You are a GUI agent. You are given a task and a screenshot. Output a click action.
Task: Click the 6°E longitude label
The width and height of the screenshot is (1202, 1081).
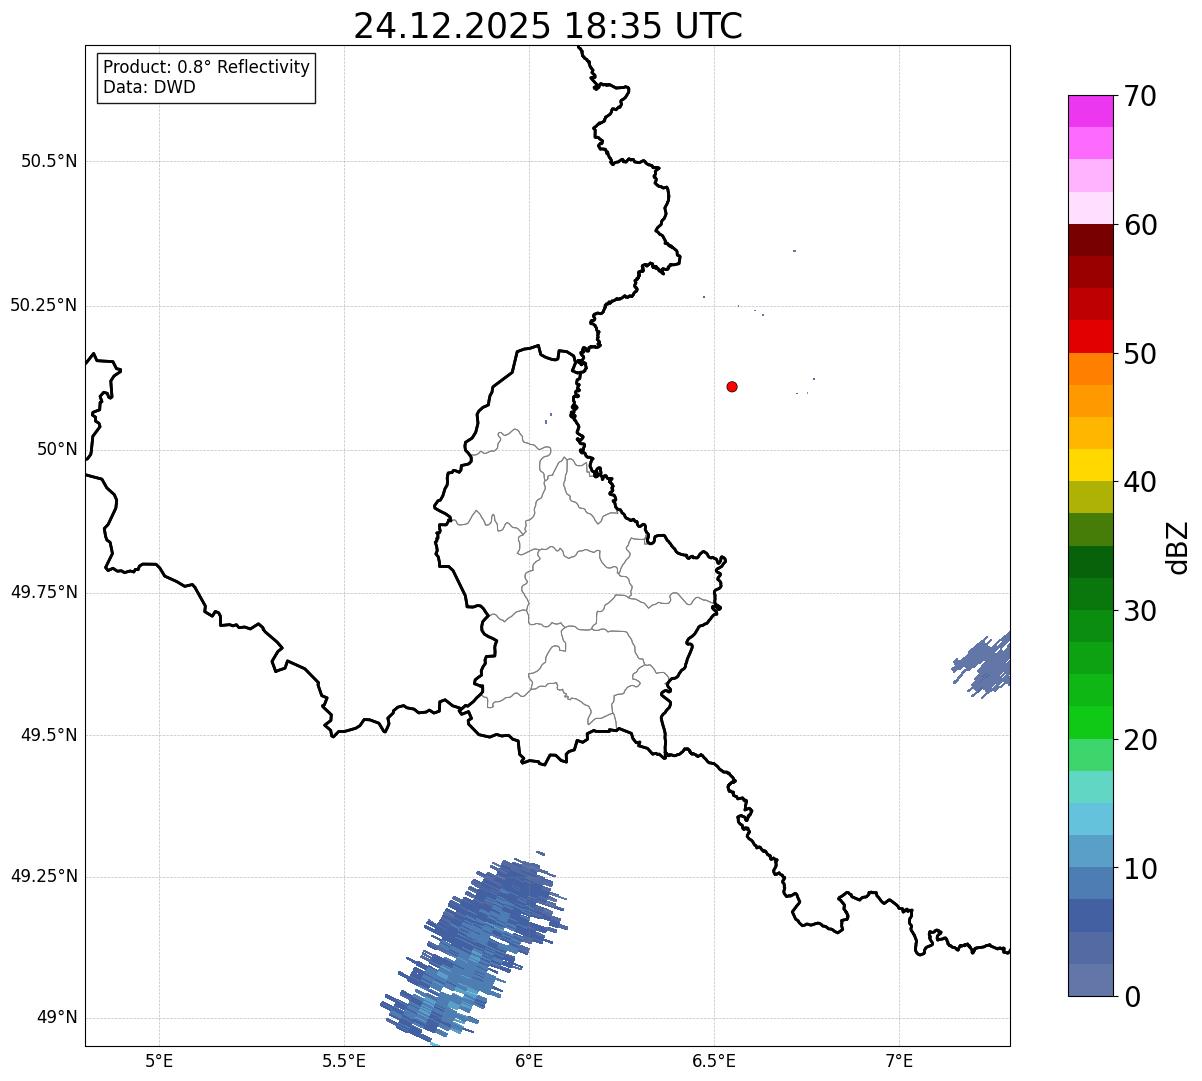(529, 1061)
